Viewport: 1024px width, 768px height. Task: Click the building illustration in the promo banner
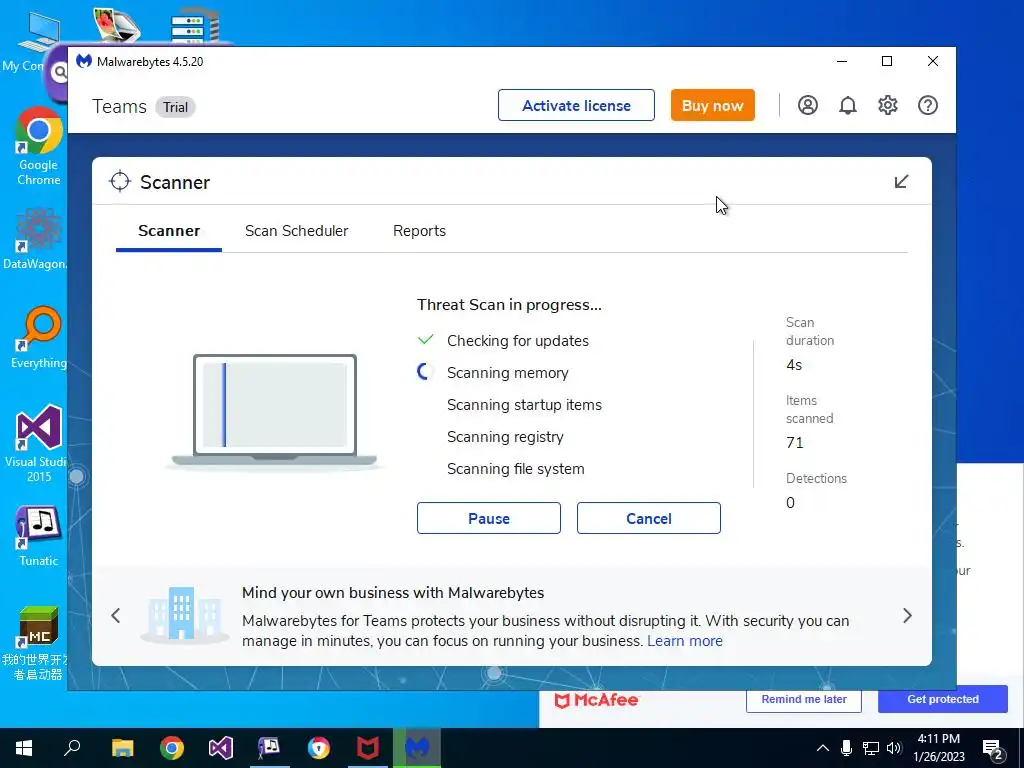[x=183, y=615]
